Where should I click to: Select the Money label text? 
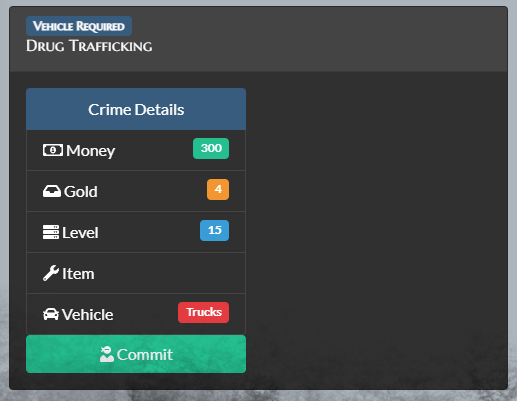[91, 151]
